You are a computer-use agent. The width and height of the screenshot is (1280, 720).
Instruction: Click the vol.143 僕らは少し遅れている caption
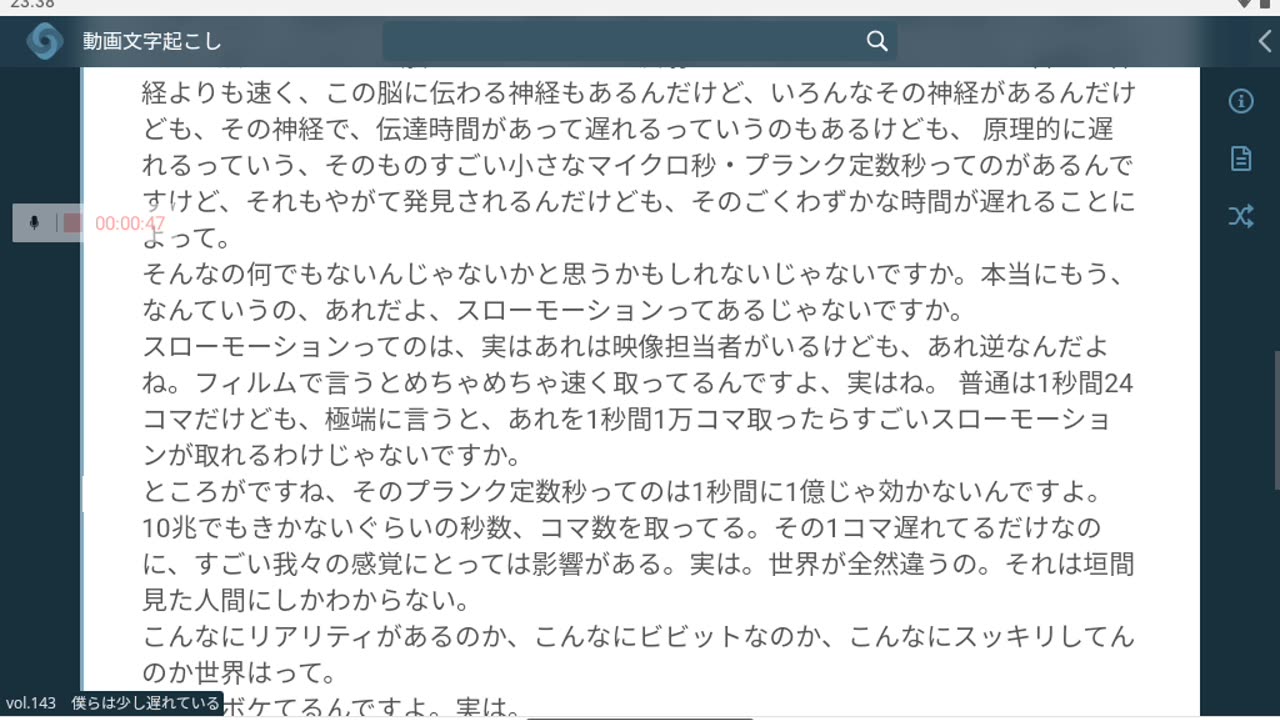pyautogui.click(x=112, y=703)
